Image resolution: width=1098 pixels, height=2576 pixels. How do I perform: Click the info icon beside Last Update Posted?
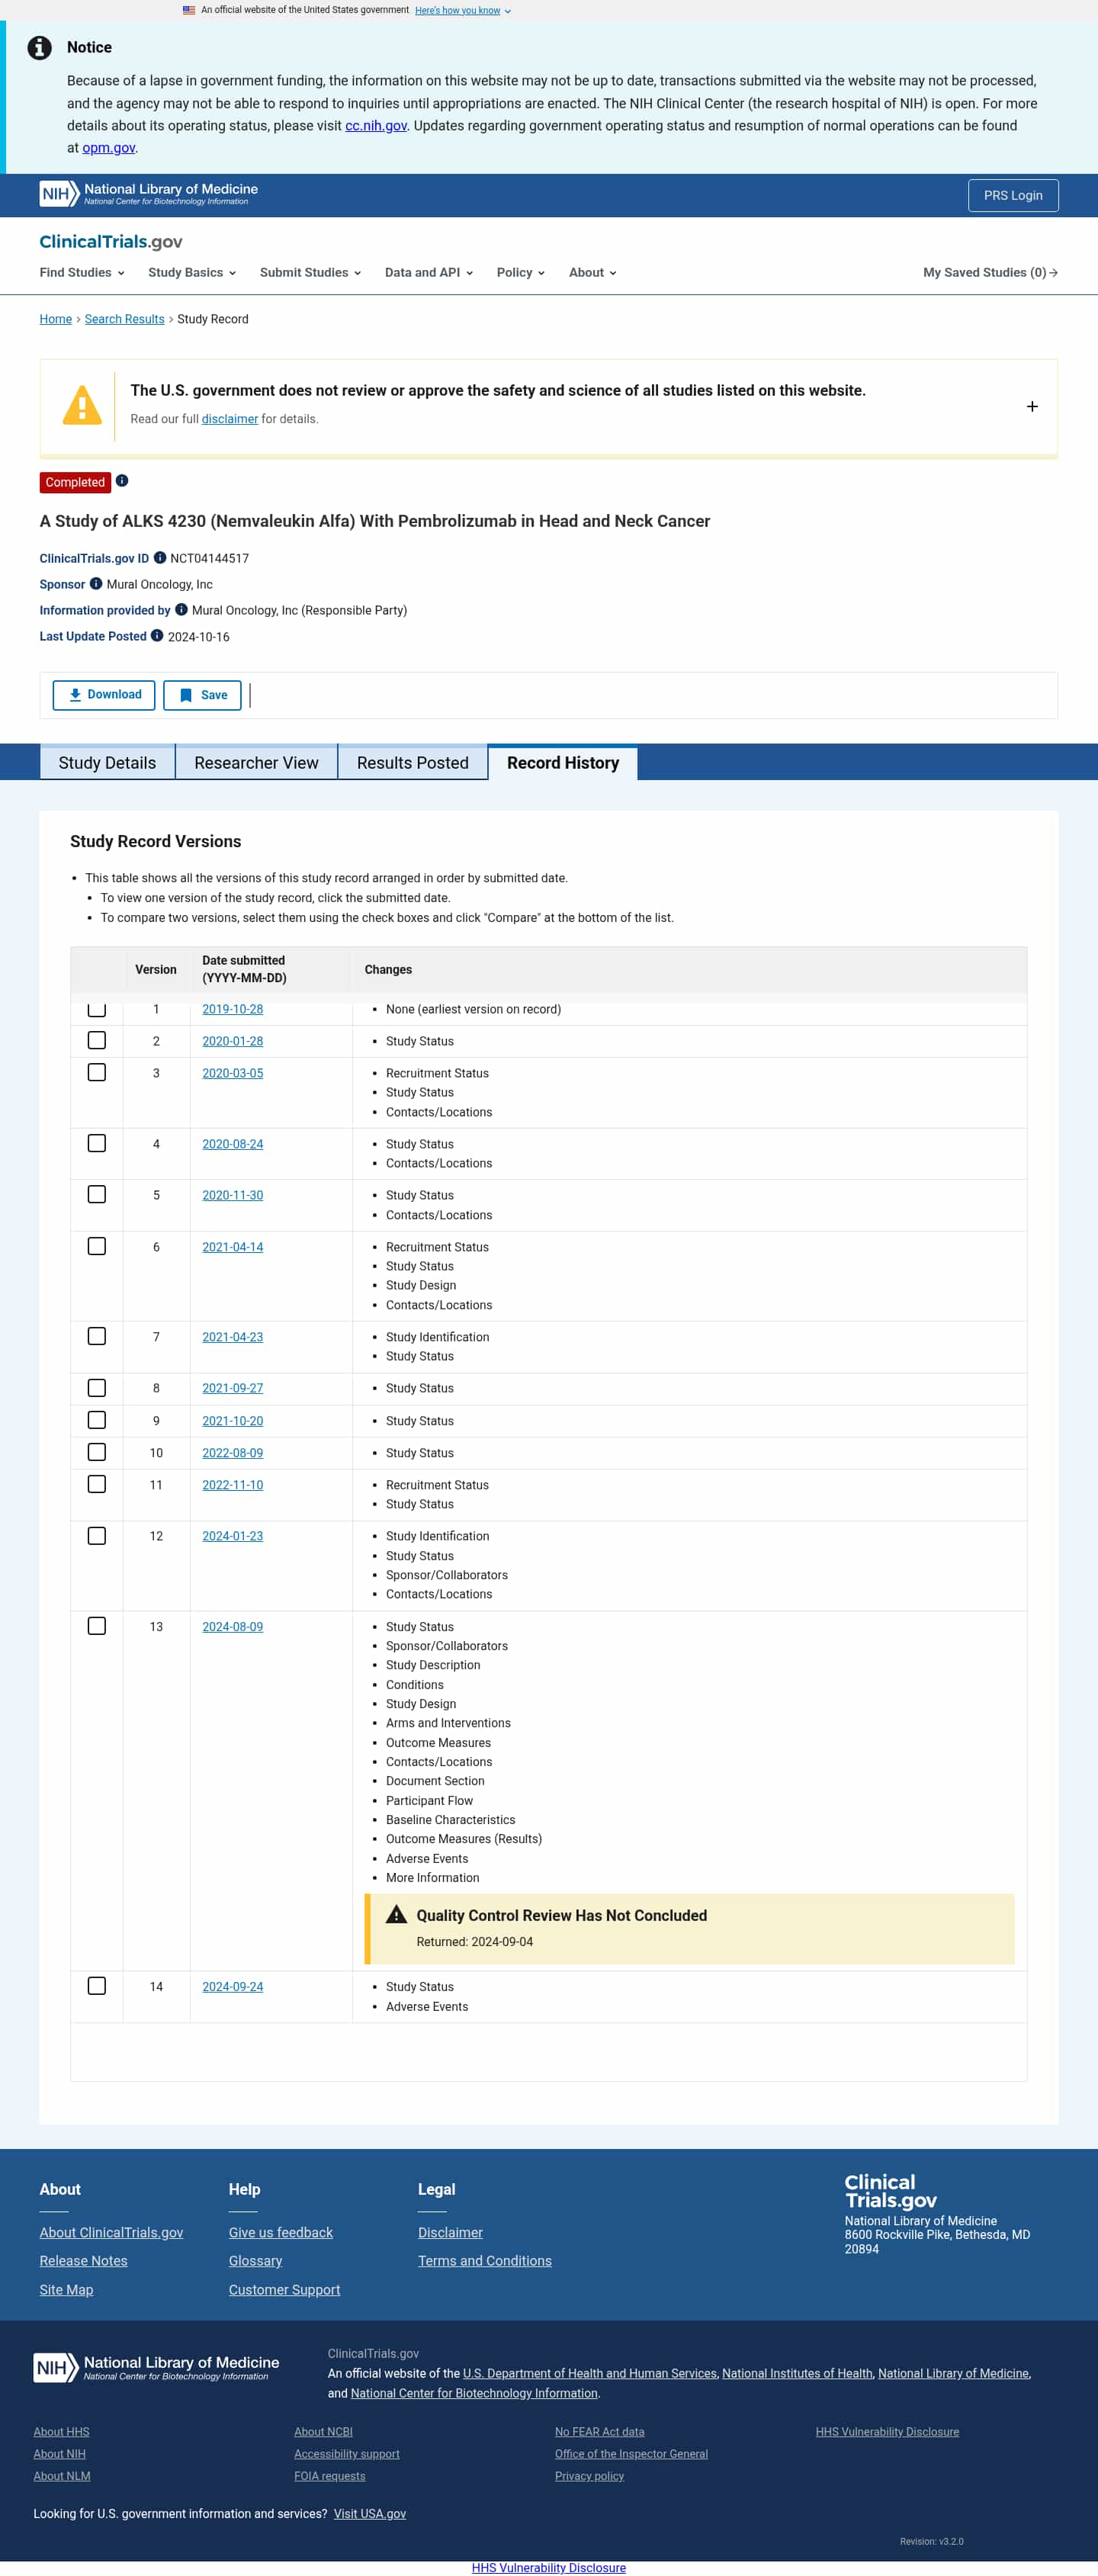157,636
